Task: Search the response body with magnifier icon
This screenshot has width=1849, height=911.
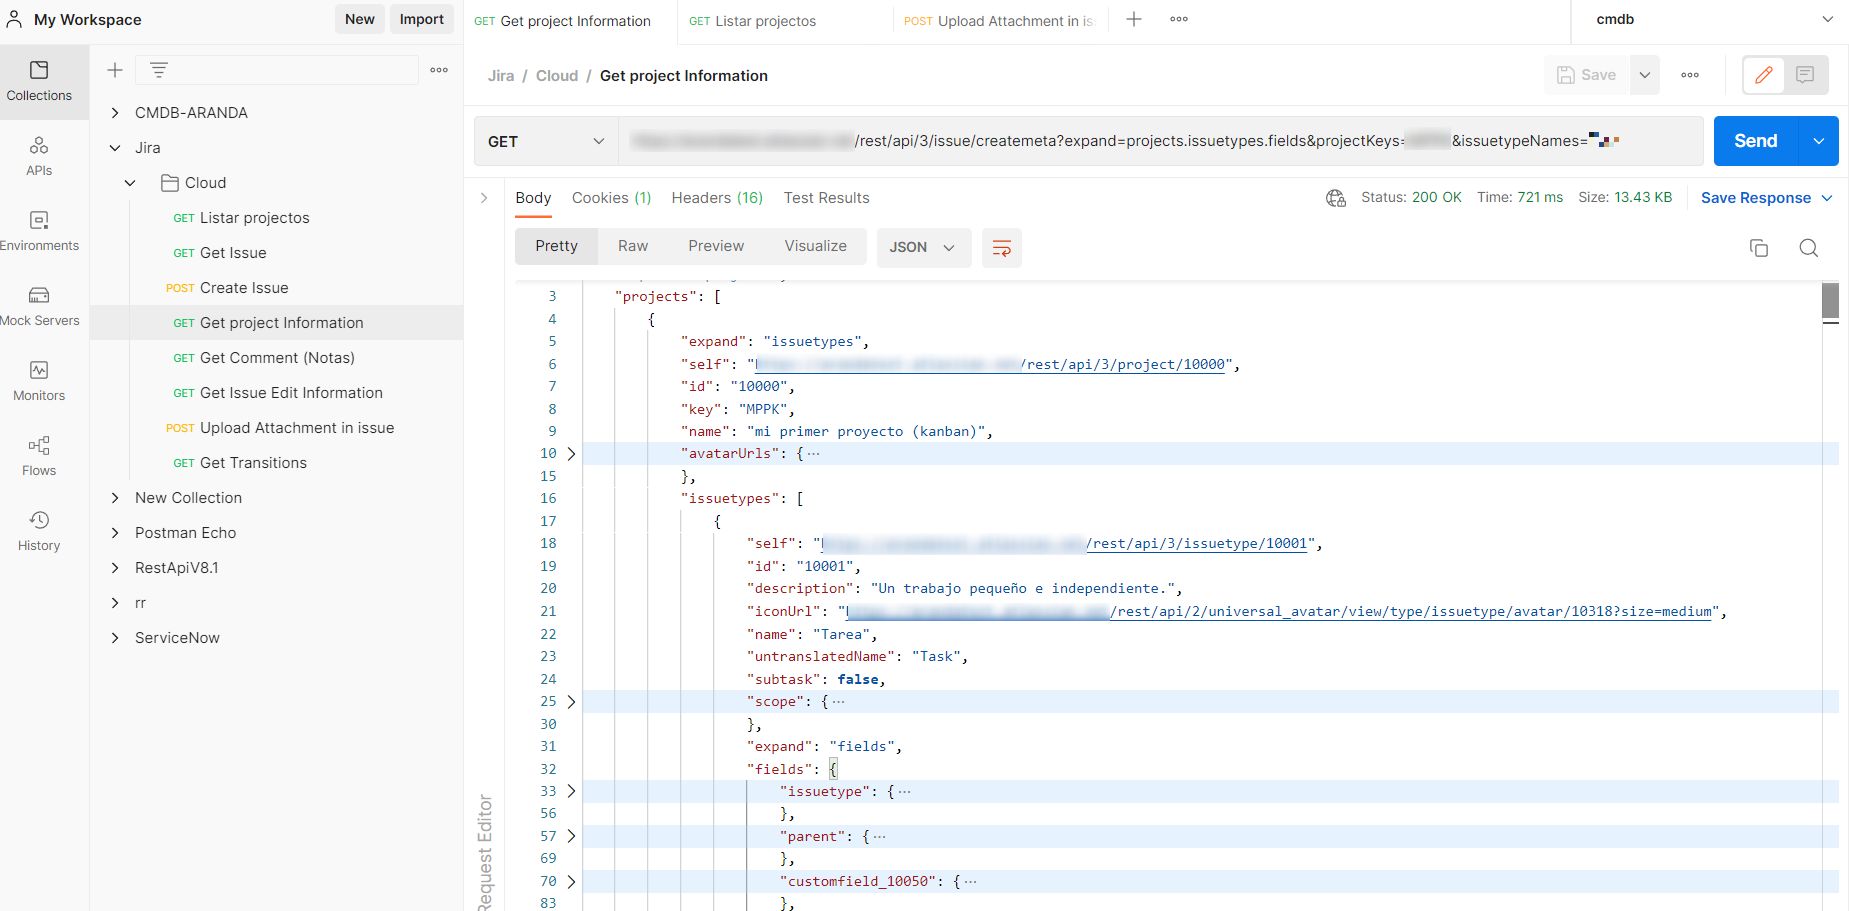Action: click(x=1809, y=248)
